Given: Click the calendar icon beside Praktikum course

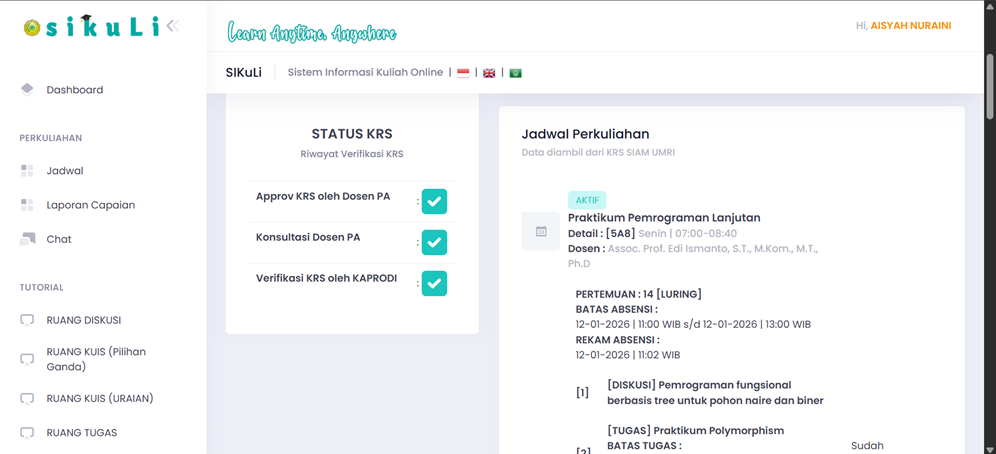Looking at the screenshot, I should pyautogui.click(x=541, y=231).
